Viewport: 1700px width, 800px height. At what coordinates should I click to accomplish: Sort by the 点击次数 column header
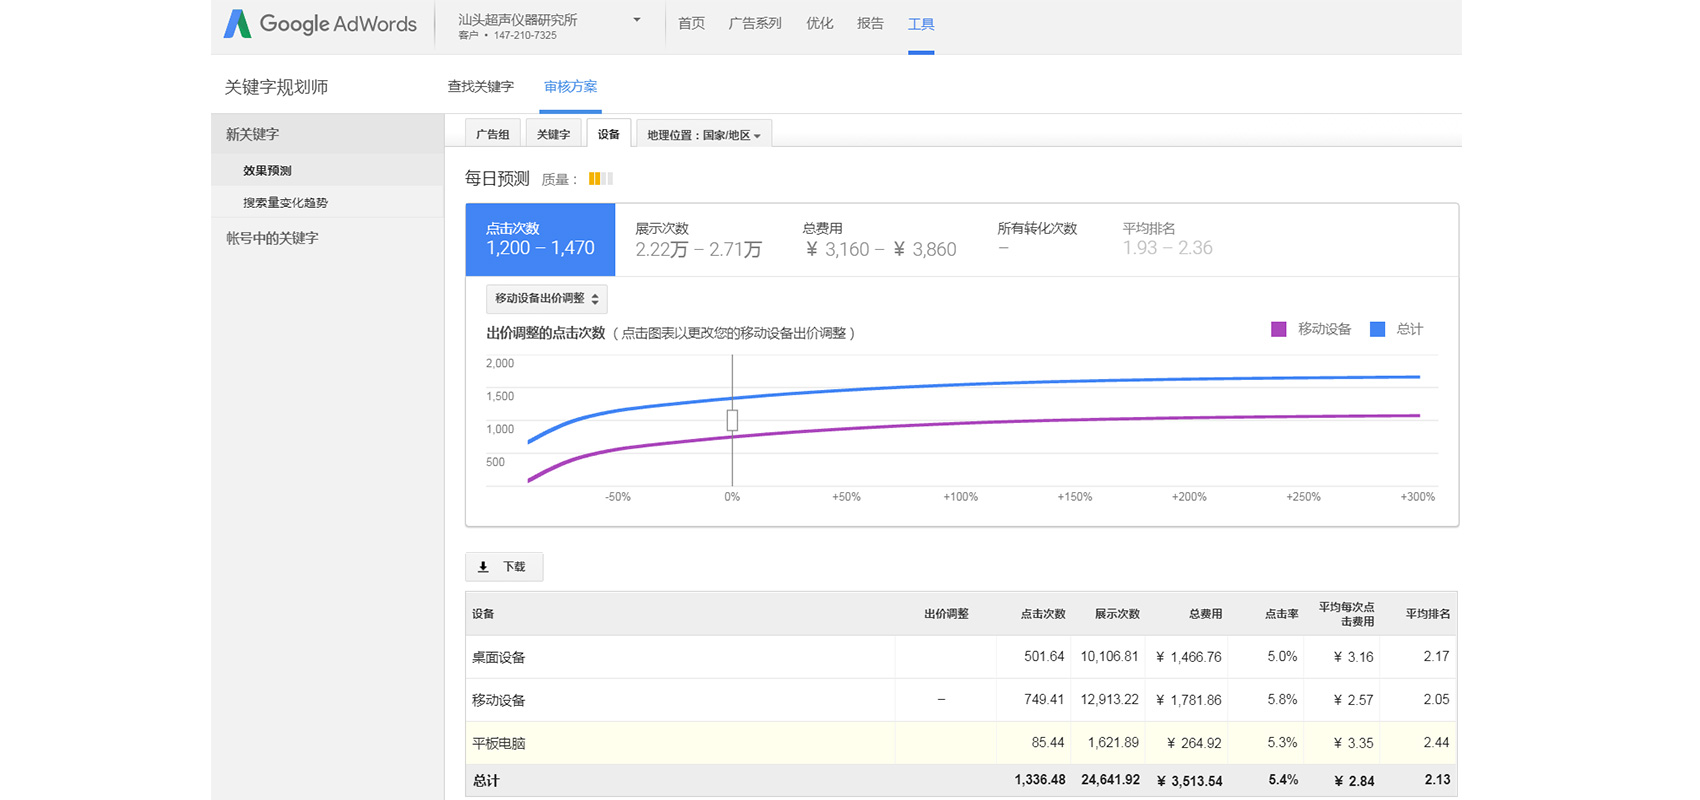[1043, 614]
